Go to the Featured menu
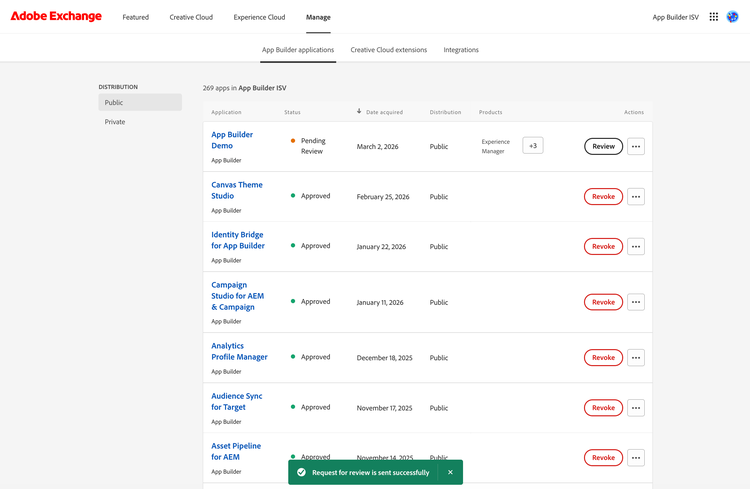The width and height of the screenshot is (750, 489). coord(135,17)
